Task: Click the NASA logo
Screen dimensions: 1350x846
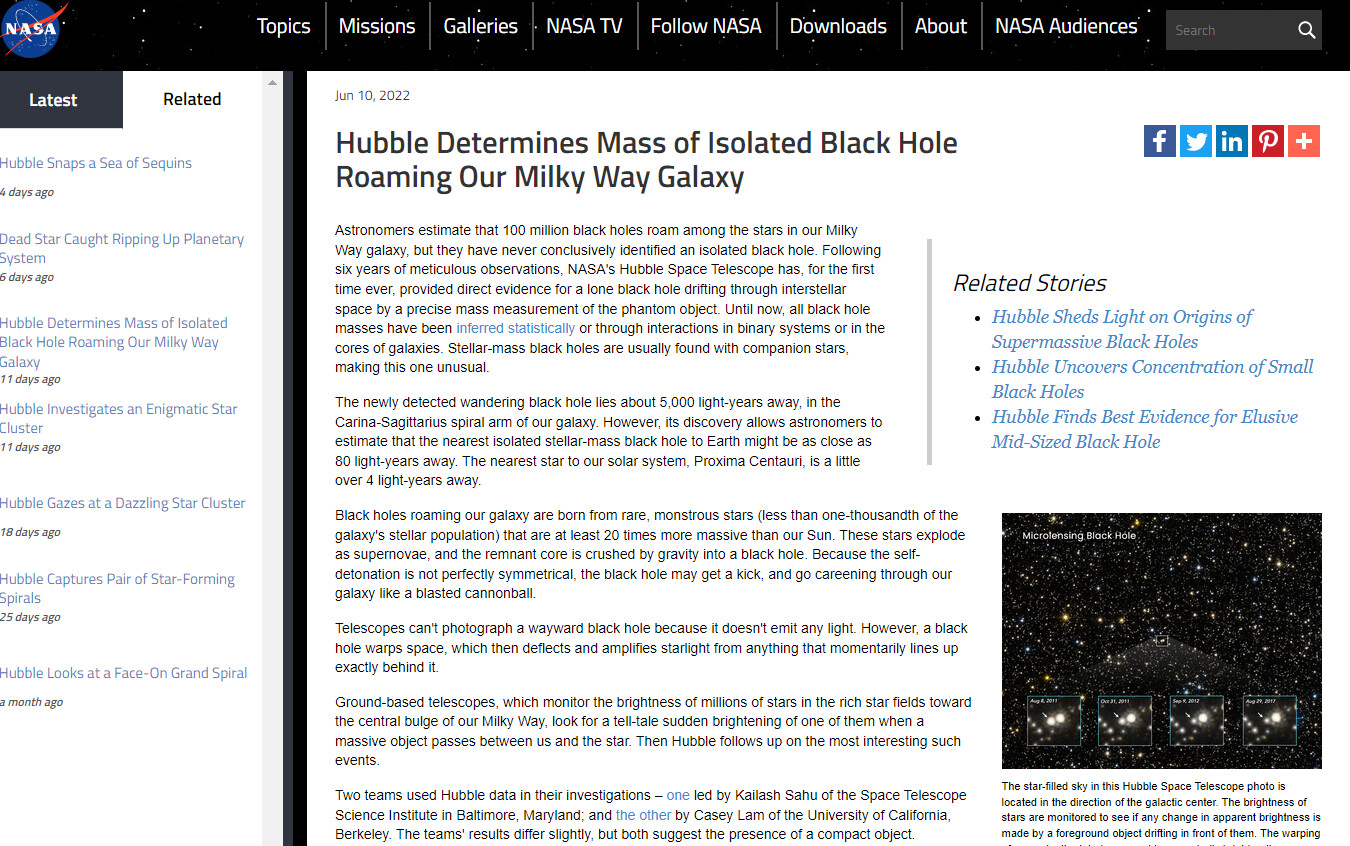Action: (x=34, y=30)
